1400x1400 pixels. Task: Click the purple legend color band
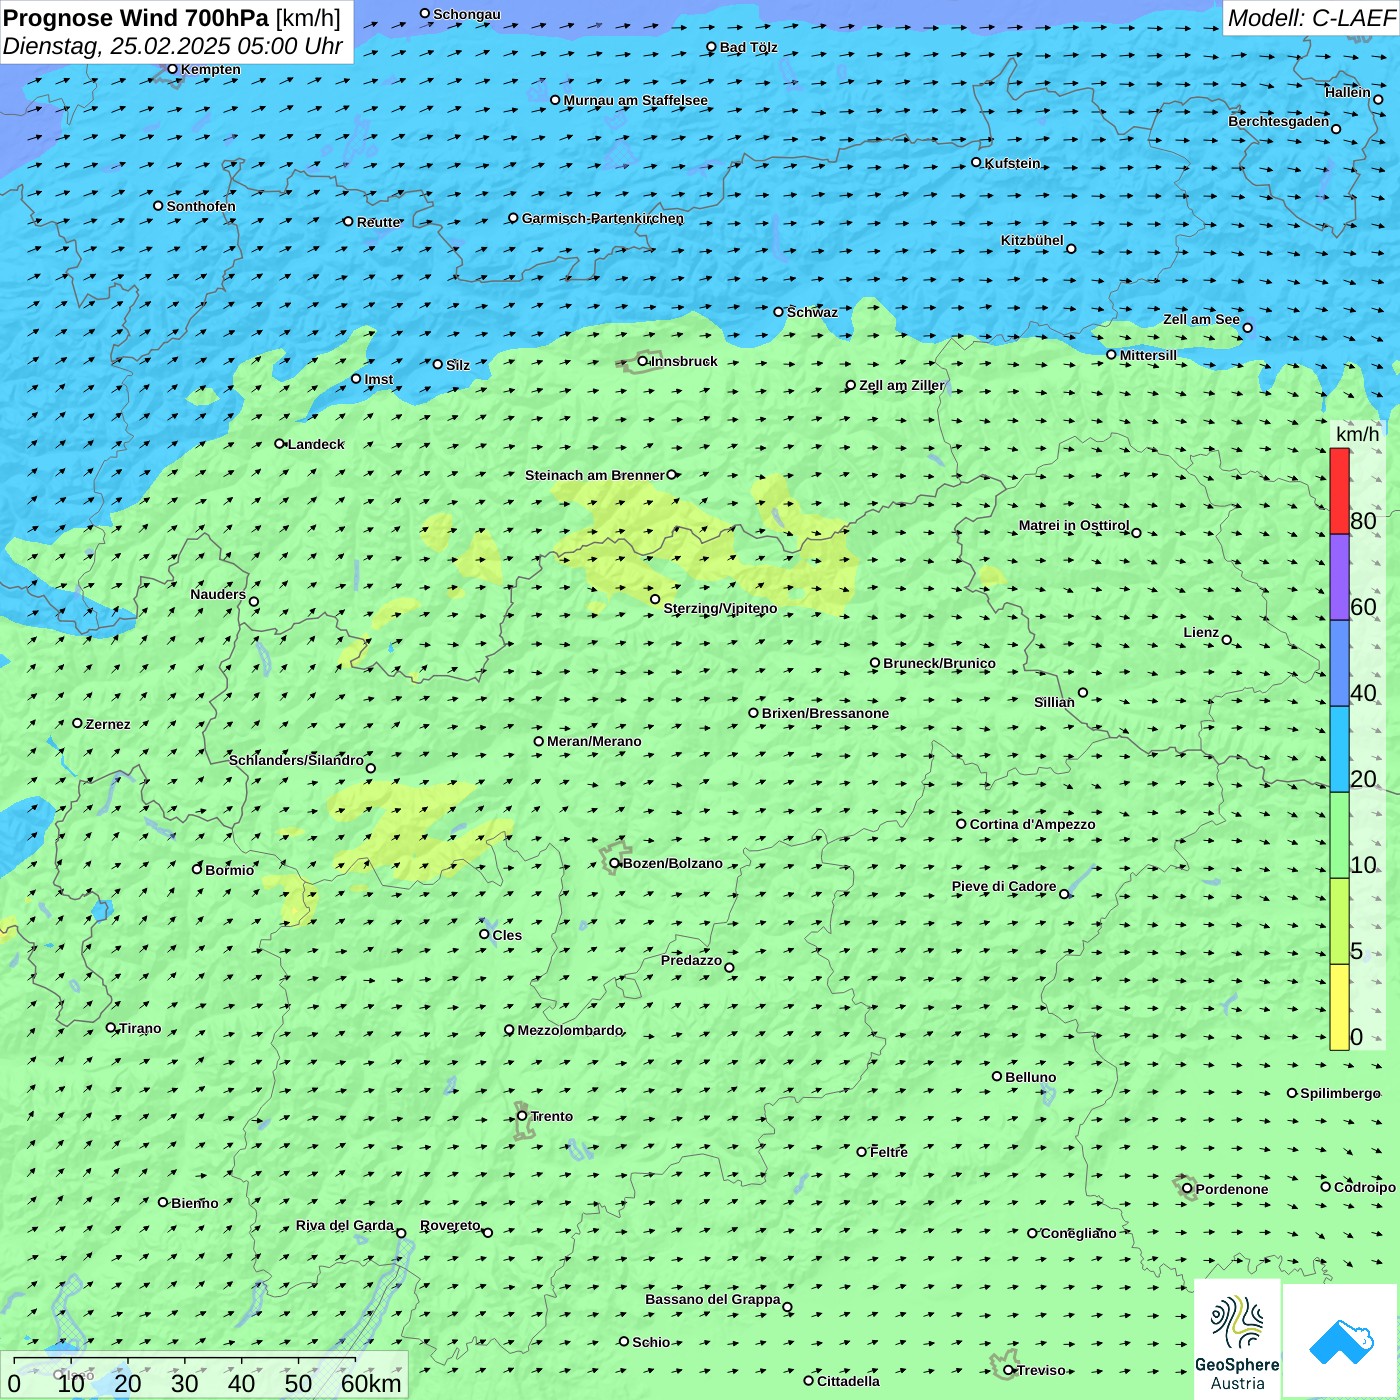tap(1339, 577)
